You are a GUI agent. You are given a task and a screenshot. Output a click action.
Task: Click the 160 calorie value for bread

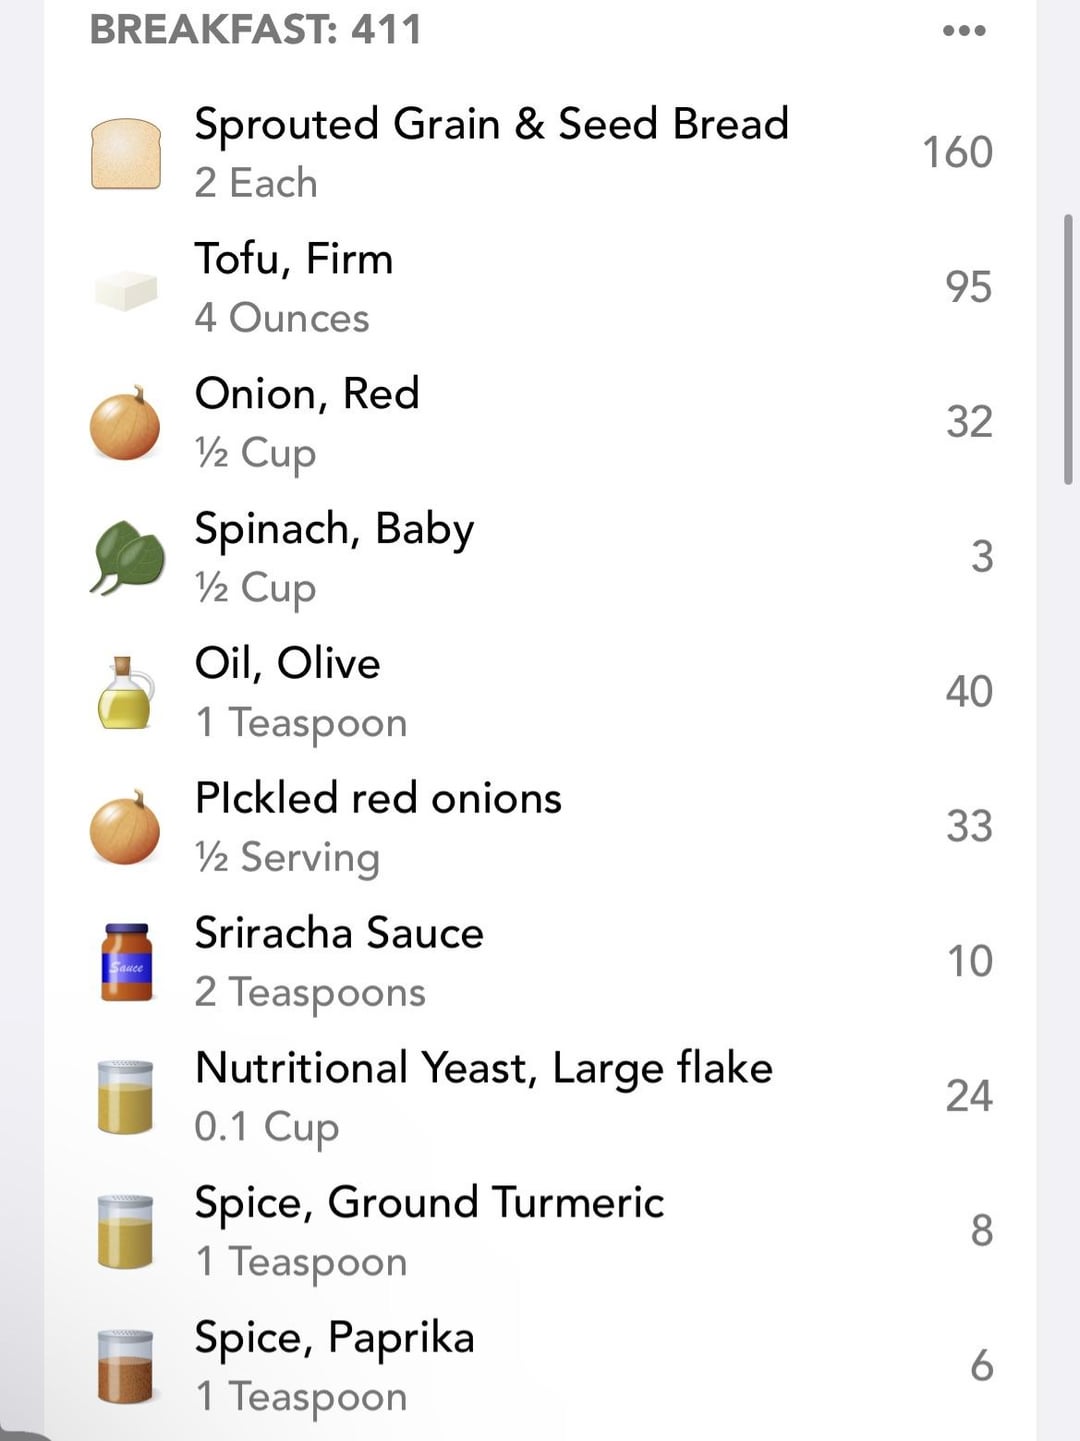coord(957,153)
